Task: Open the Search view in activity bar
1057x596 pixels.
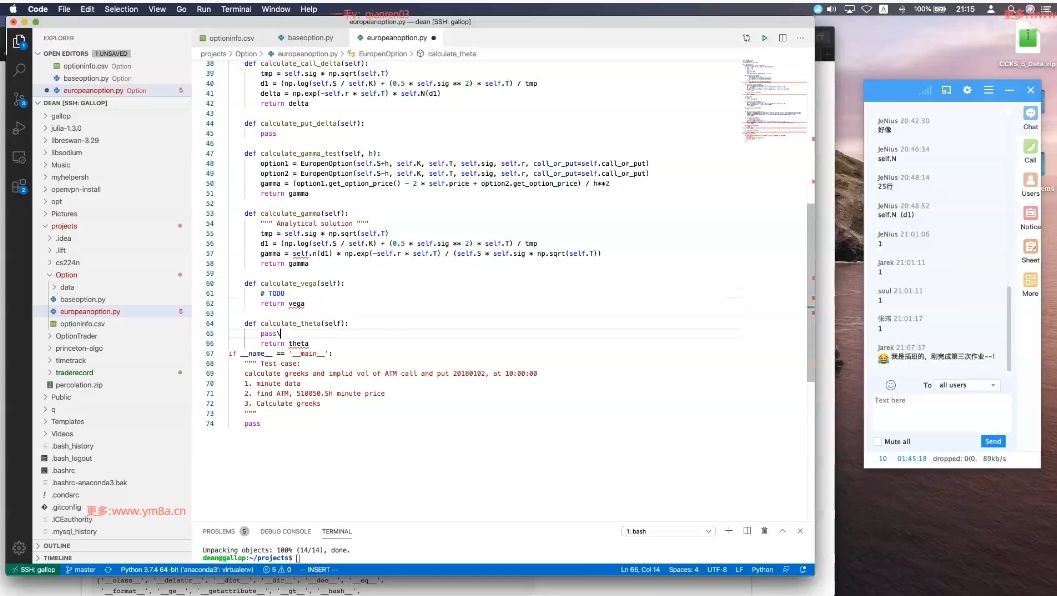Action: [20, 69]
